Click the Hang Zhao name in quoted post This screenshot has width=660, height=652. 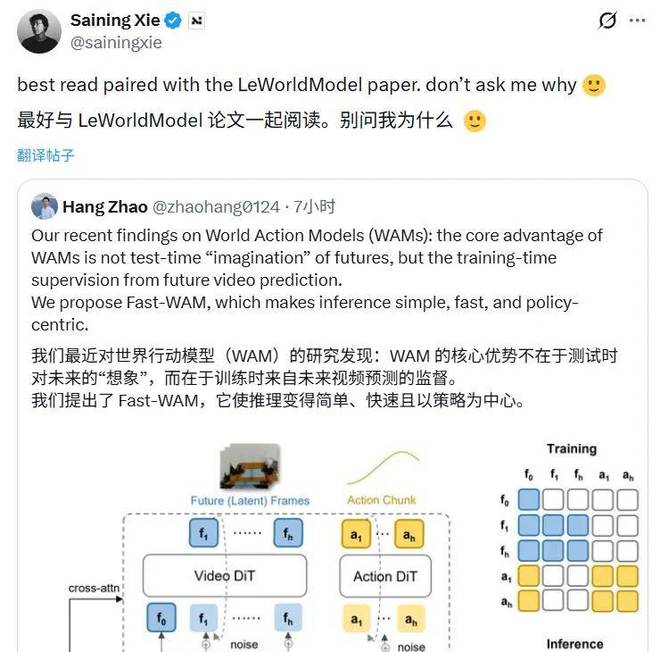pyautogui.click(x=105, y=207)
